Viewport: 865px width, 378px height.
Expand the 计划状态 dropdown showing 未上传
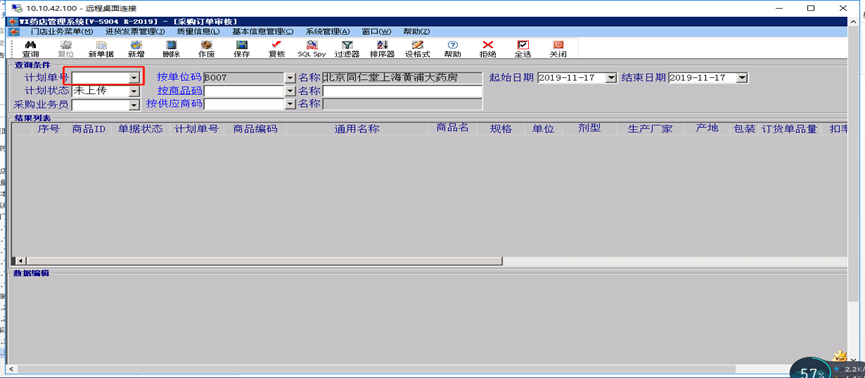(134, 91)
